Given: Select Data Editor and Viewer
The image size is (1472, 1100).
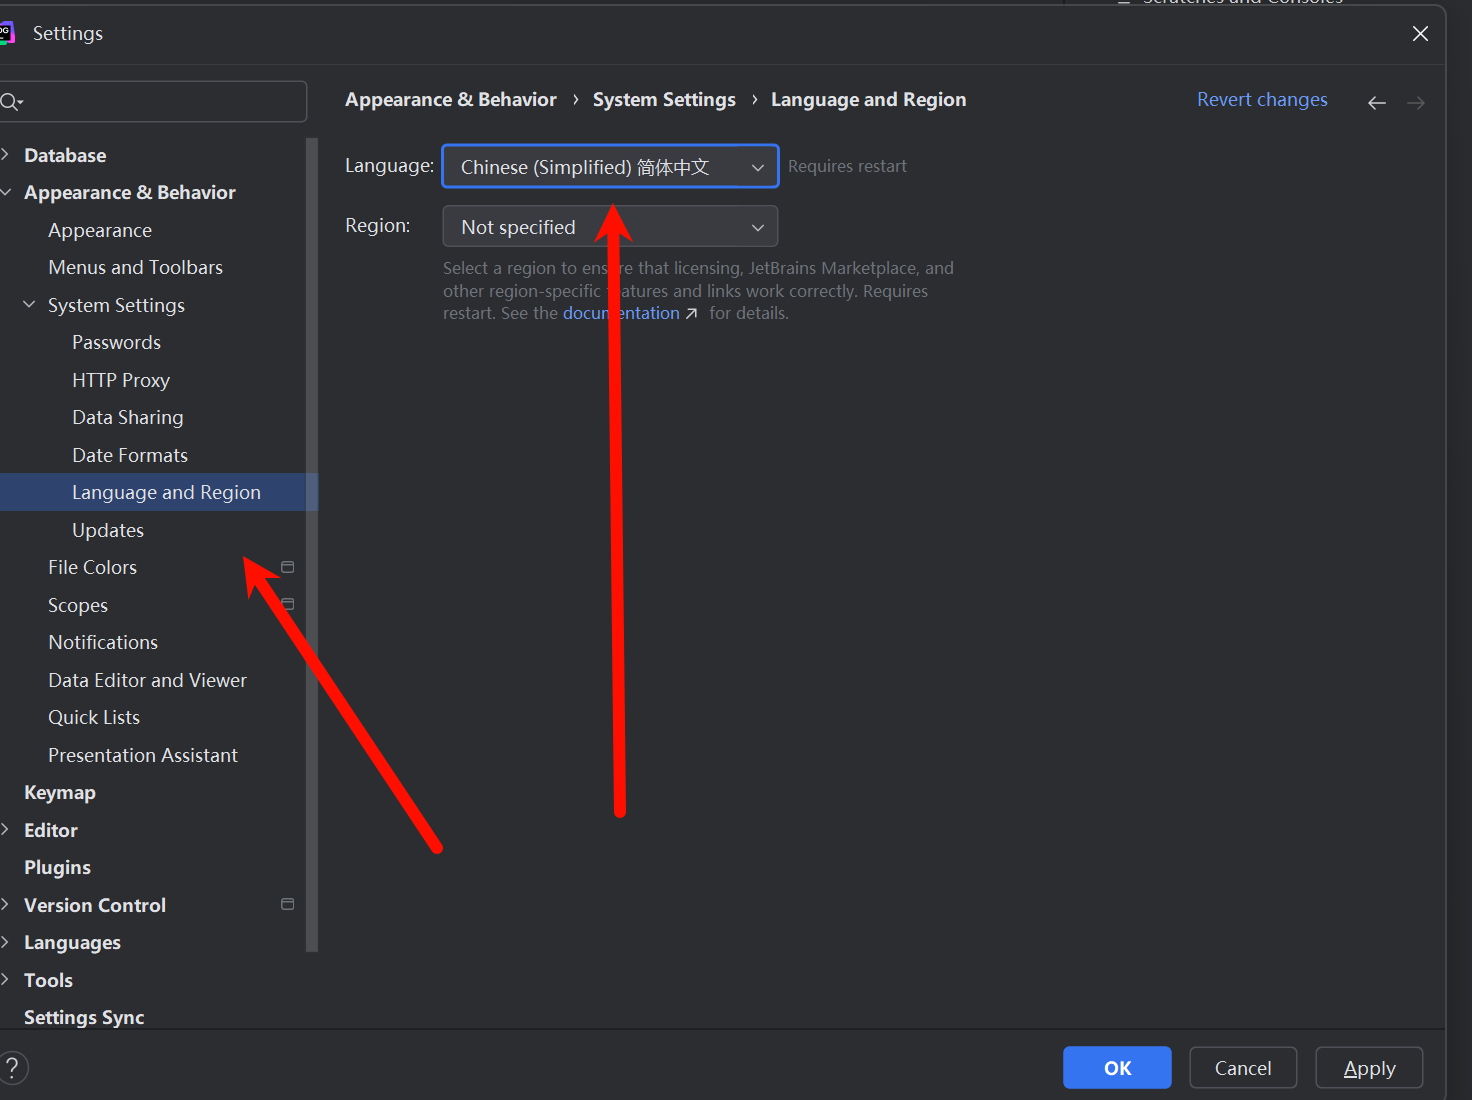Looking at the screenshot, I should [x=147, y=680].
